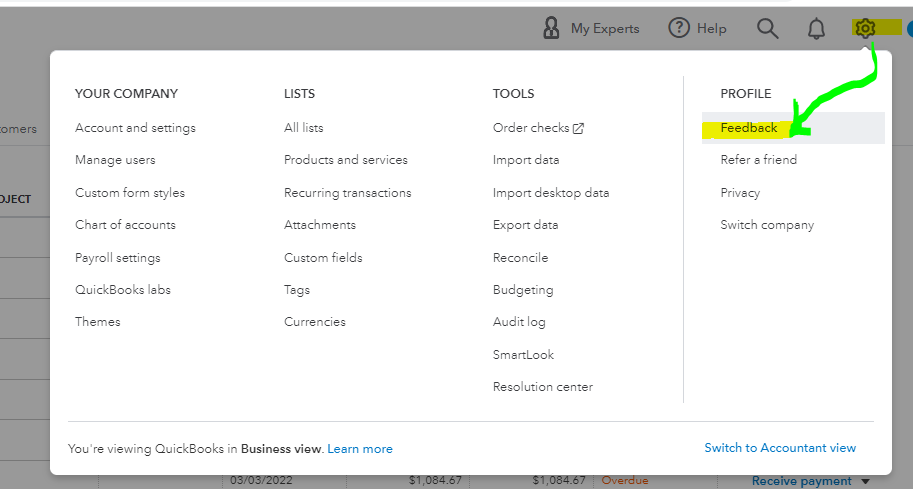Go to Chart of accounts
Image resolution: width=913 pixels, height=489 pixels.
pos(125,225)
